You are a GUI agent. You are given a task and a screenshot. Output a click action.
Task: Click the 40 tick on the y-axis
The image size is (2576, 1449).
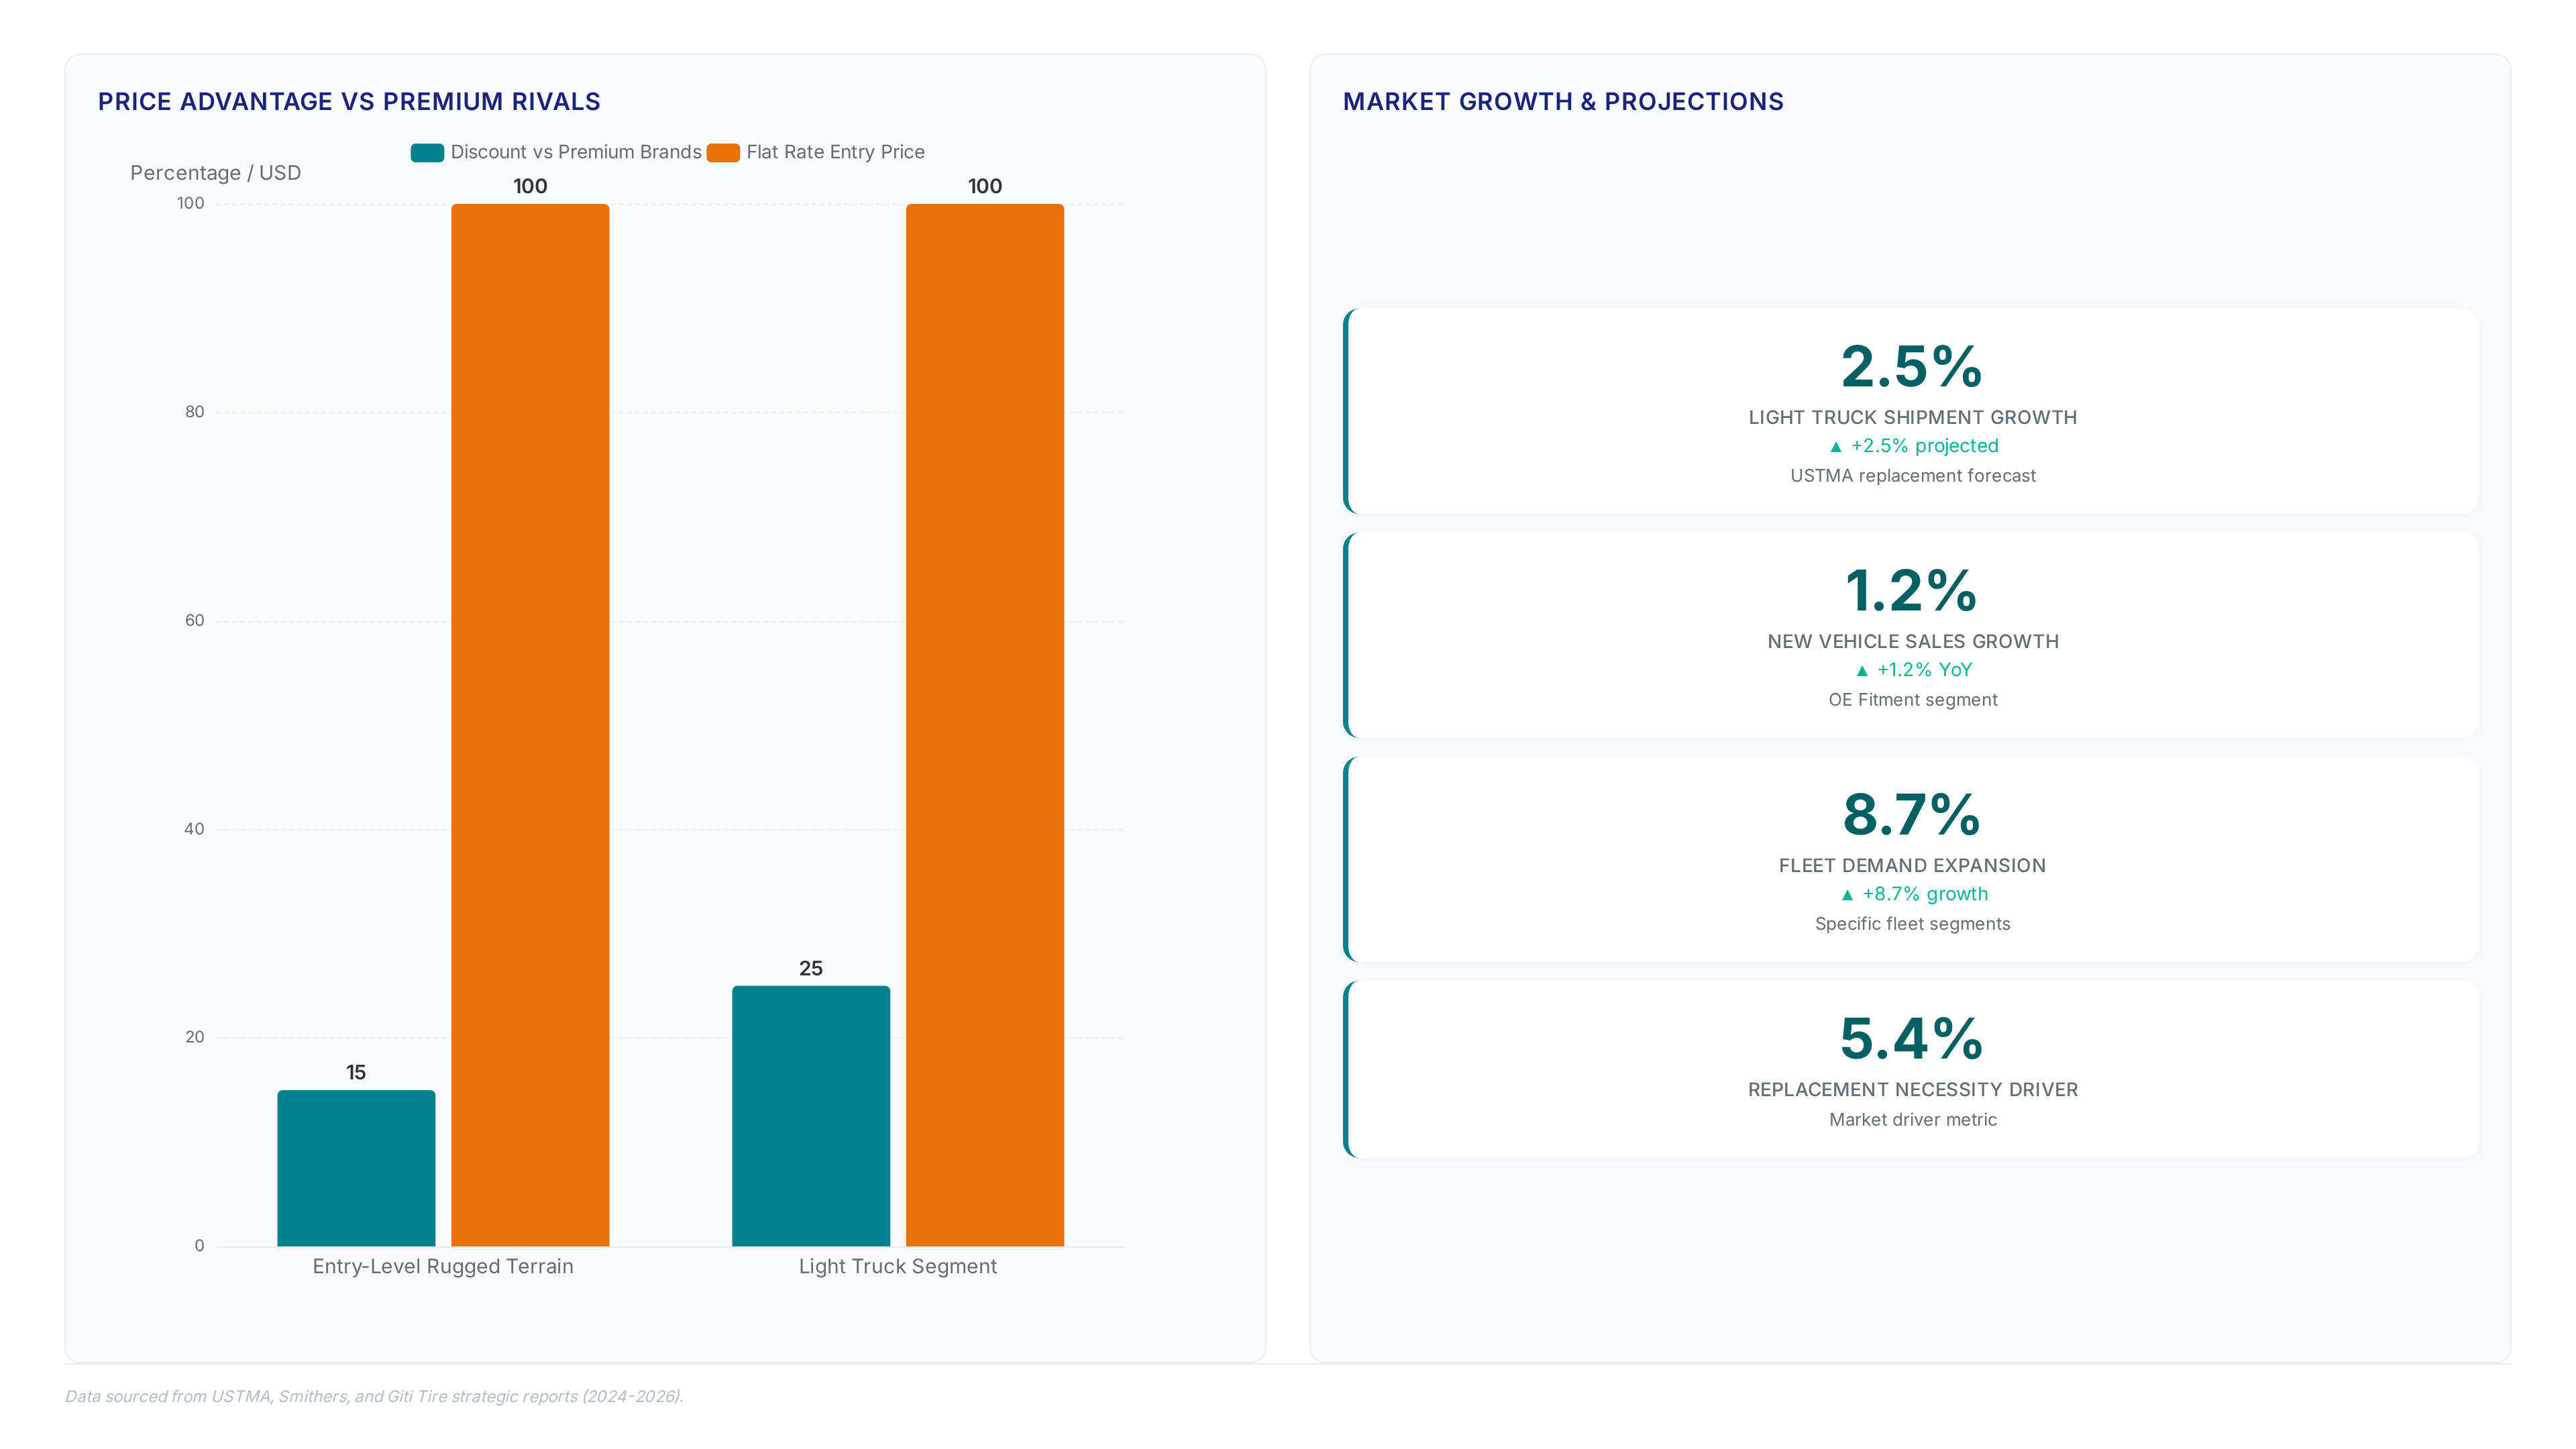(194, 829)
